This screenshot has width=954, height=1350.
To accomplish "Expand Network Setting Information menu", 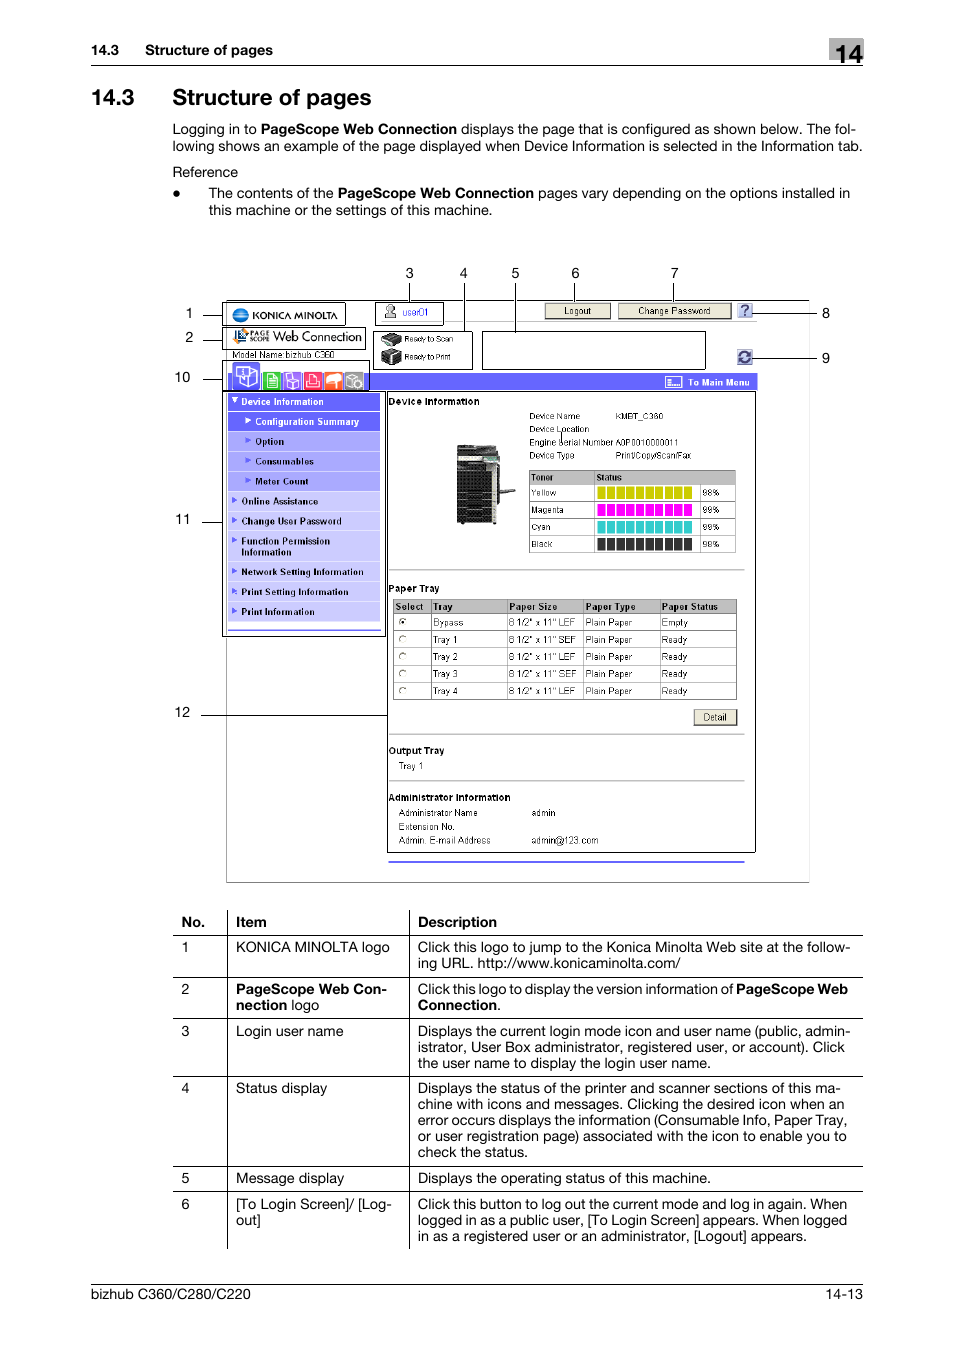I will 304,572.
